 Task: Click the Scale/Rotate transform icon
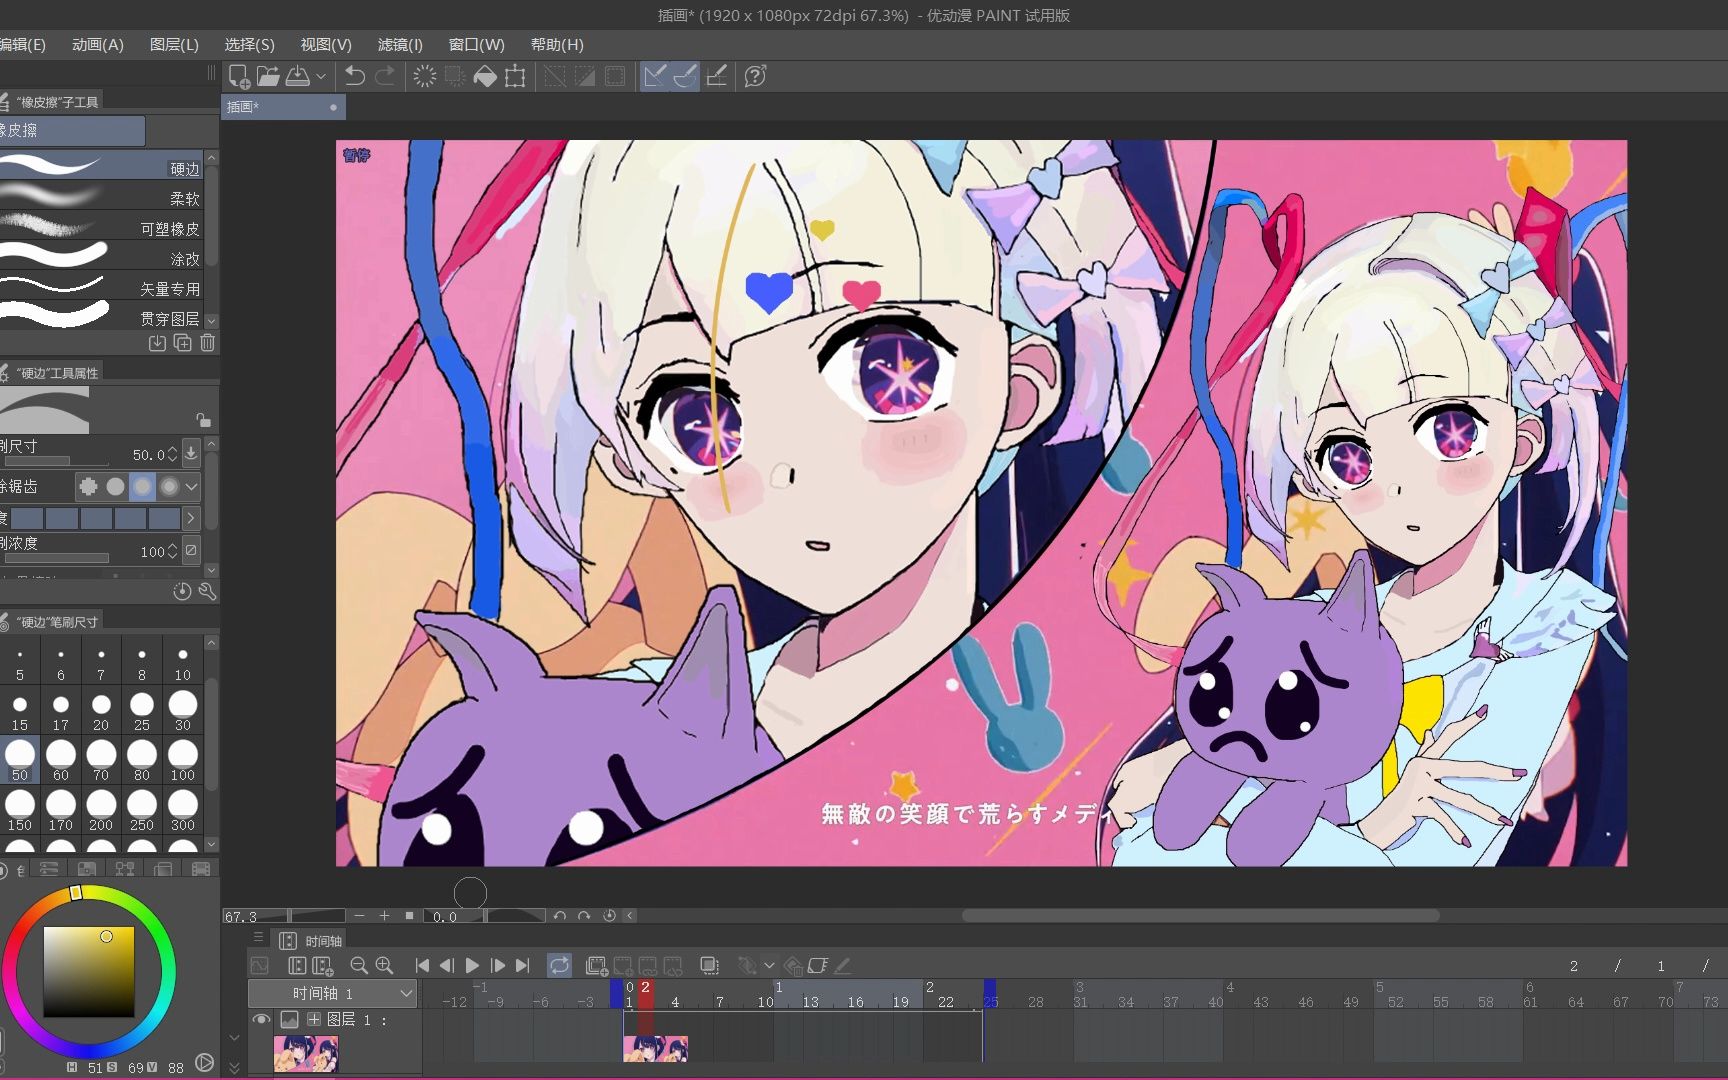[x=515, y=76]
